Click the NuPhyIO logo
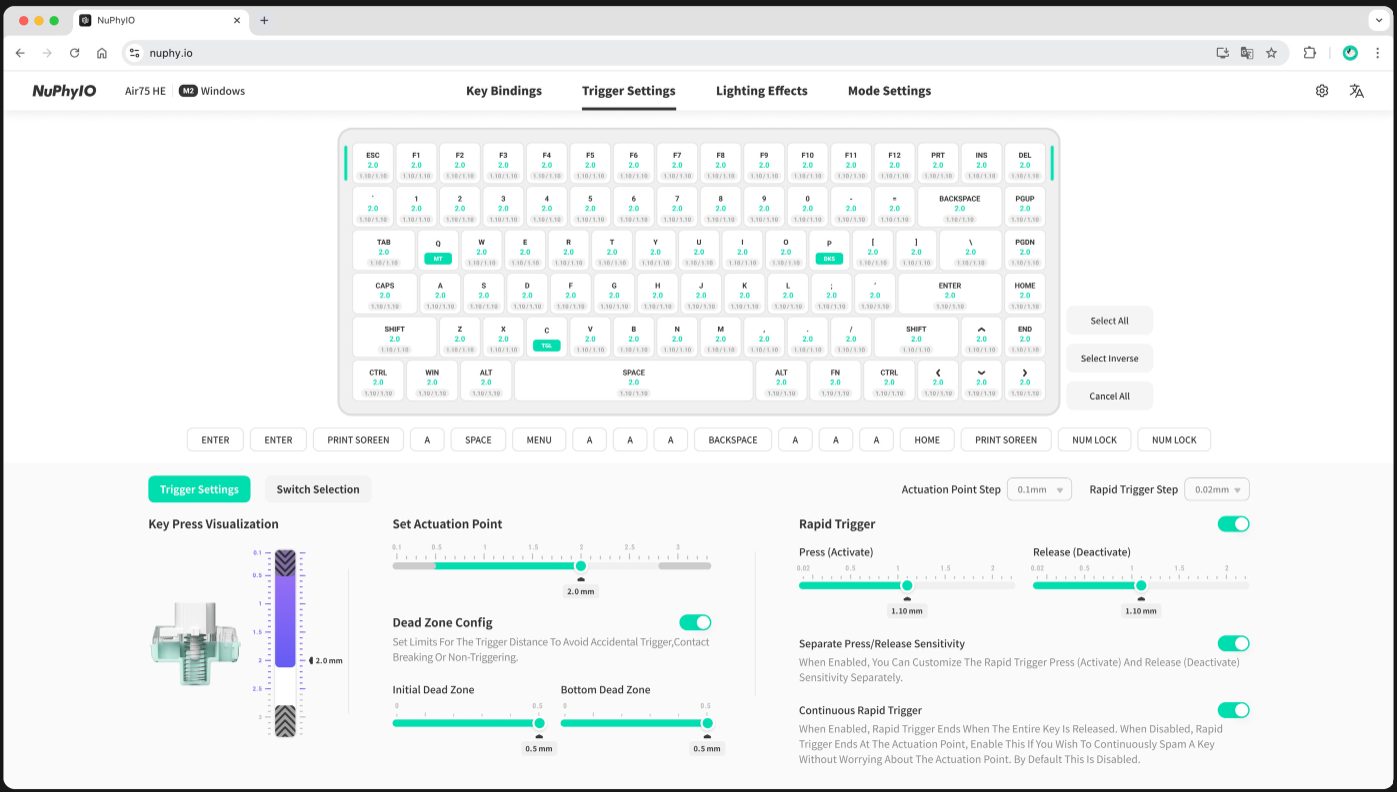Viewport: 1397px width, 792px height. 64,91
